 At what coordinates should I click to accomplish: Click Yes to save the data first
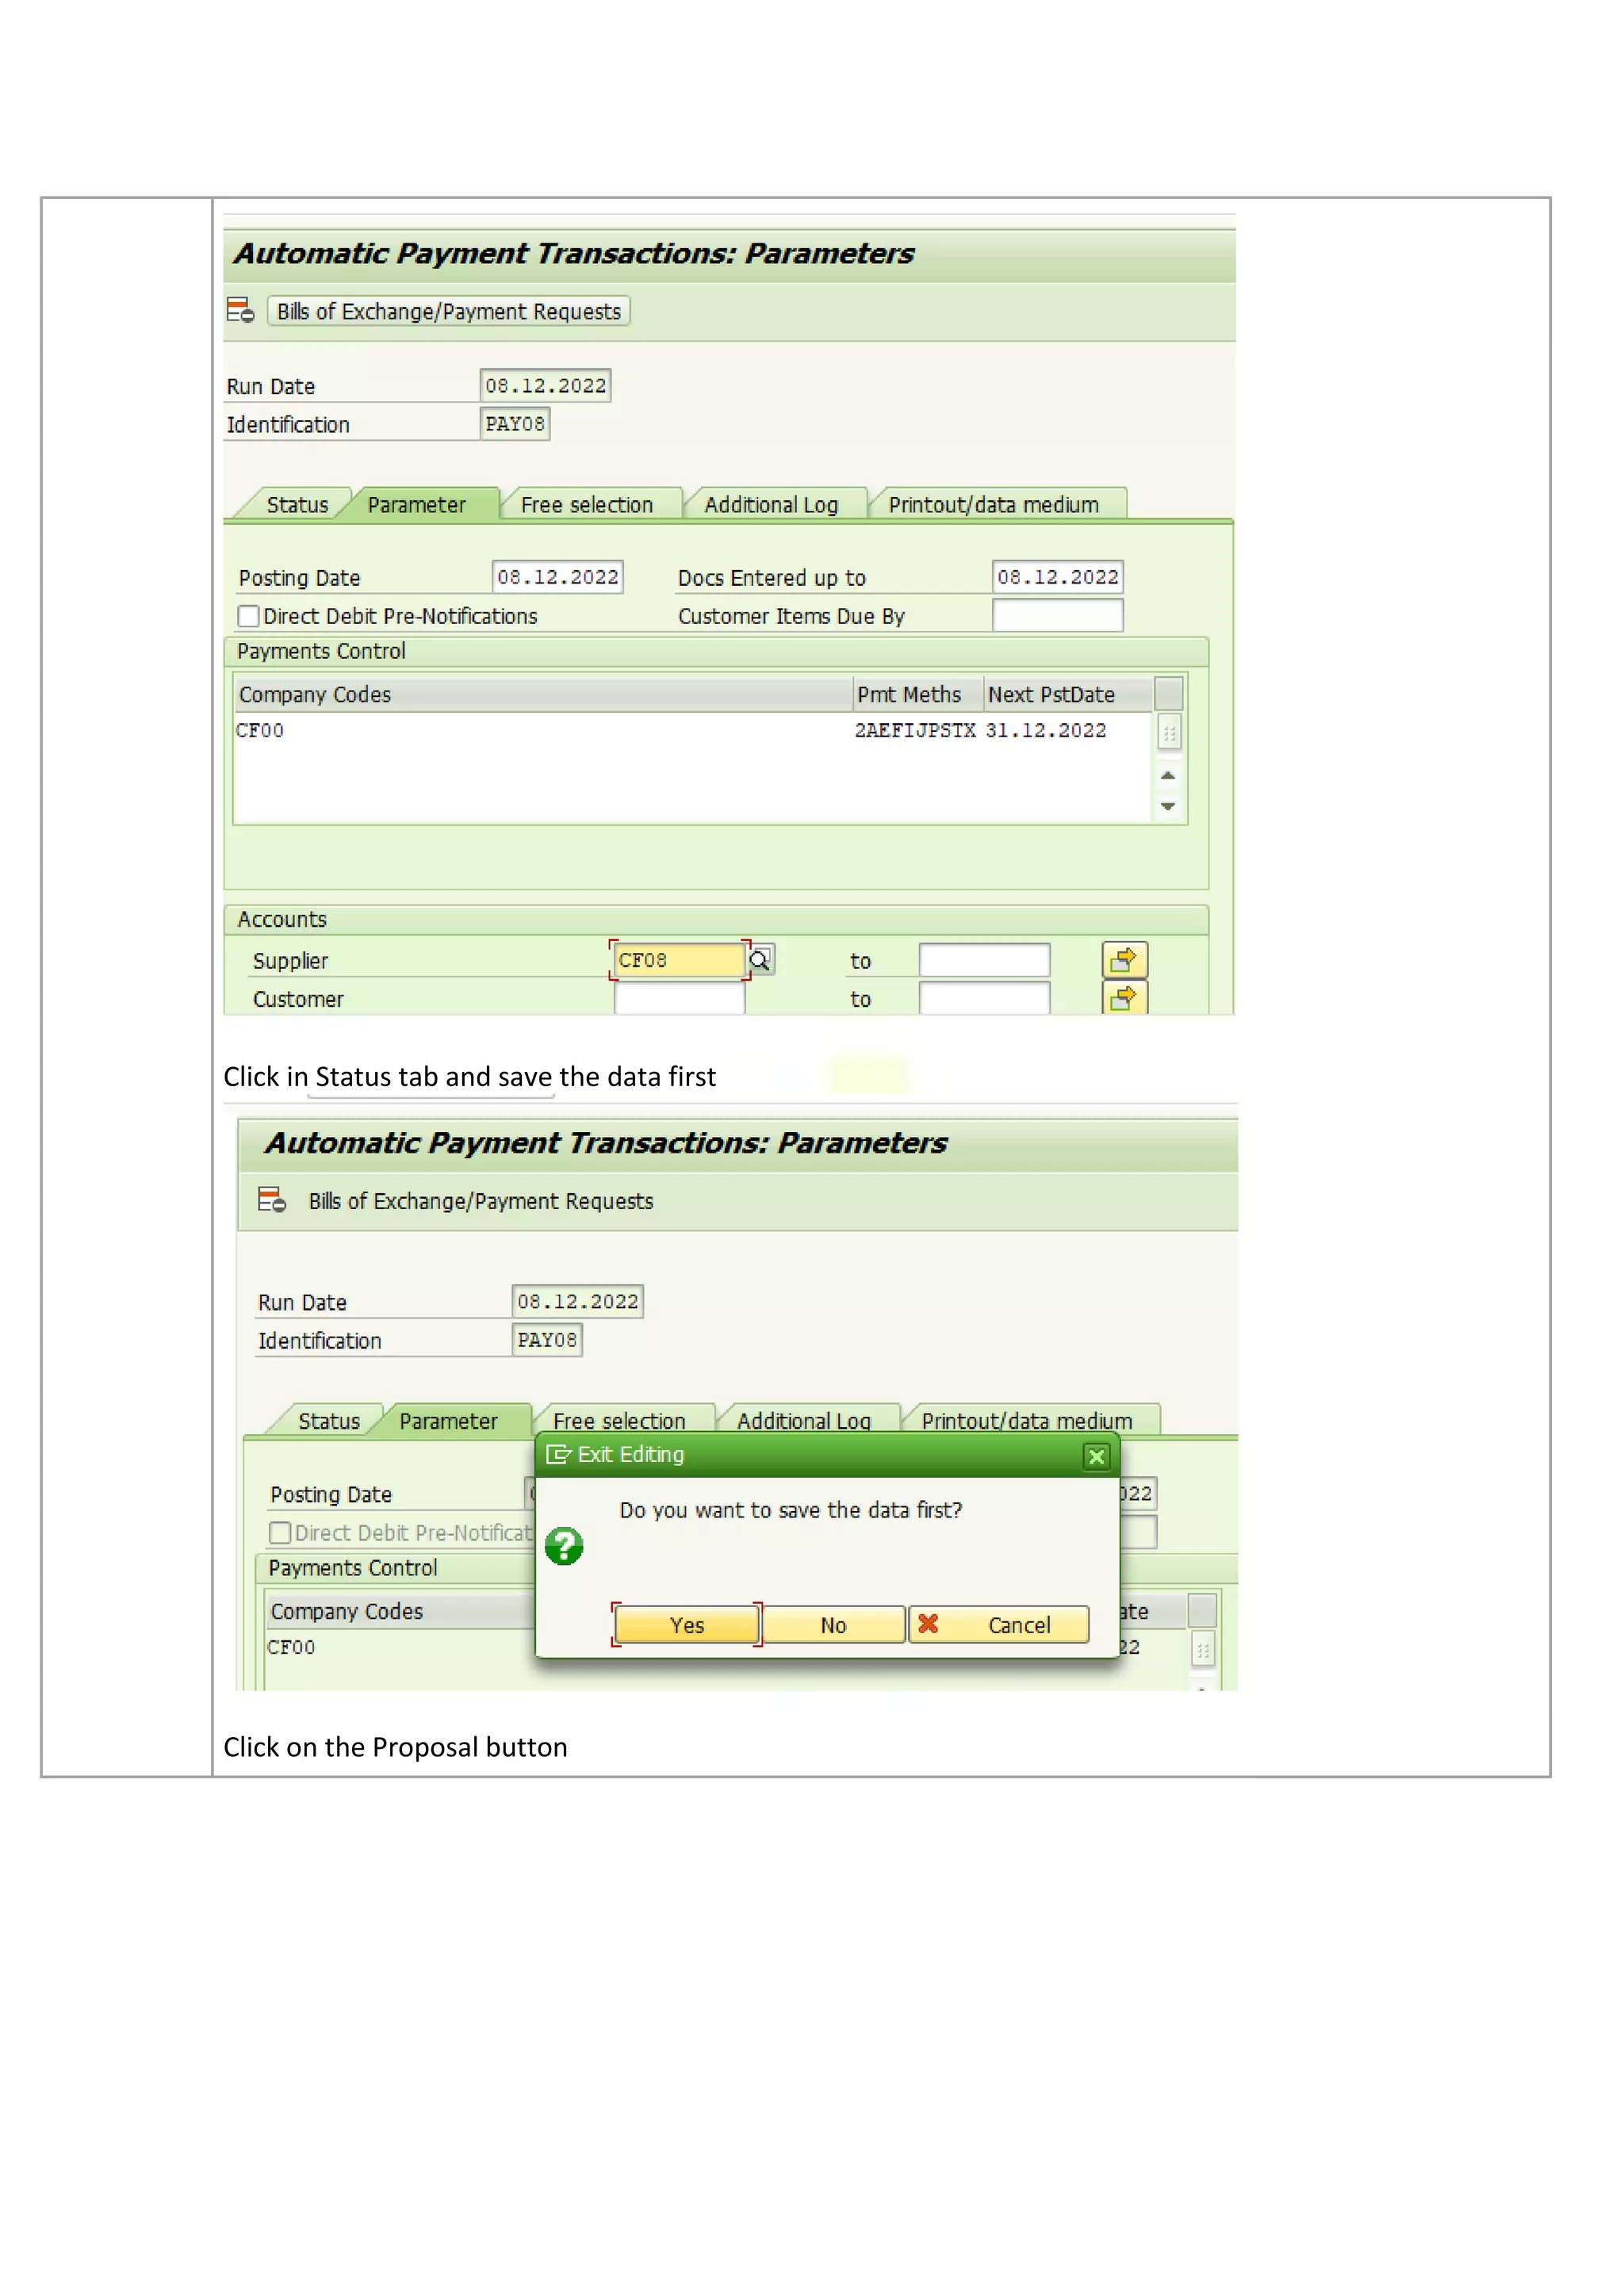point(687,1625)
